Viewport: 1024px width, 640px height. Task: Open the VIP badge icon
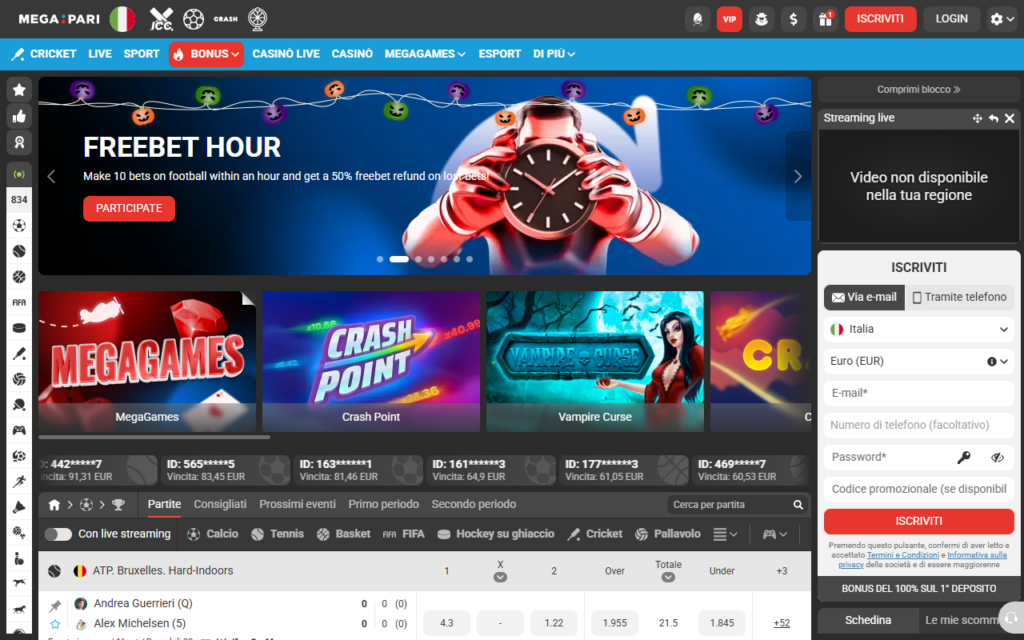pyautogui.click(x=729, y=19)
